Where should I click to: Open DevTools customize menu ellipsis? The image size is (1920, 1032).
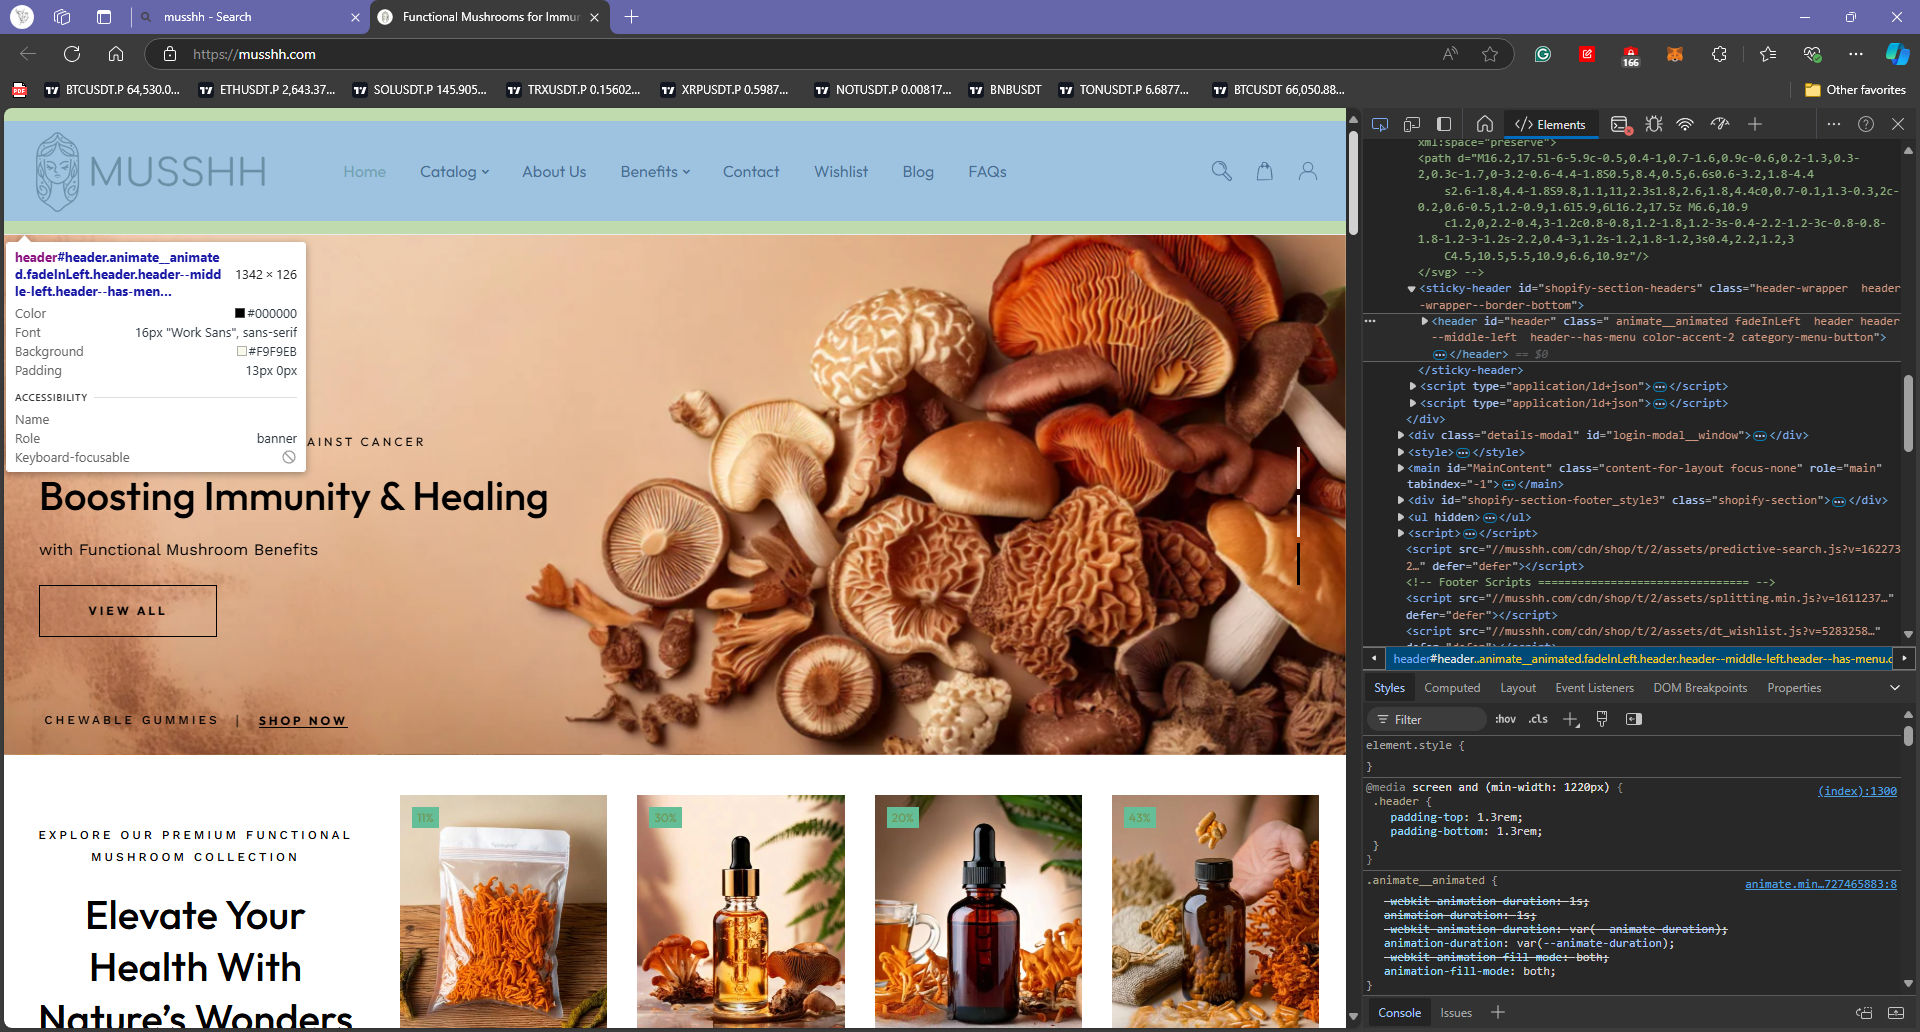click(1833, 124)
